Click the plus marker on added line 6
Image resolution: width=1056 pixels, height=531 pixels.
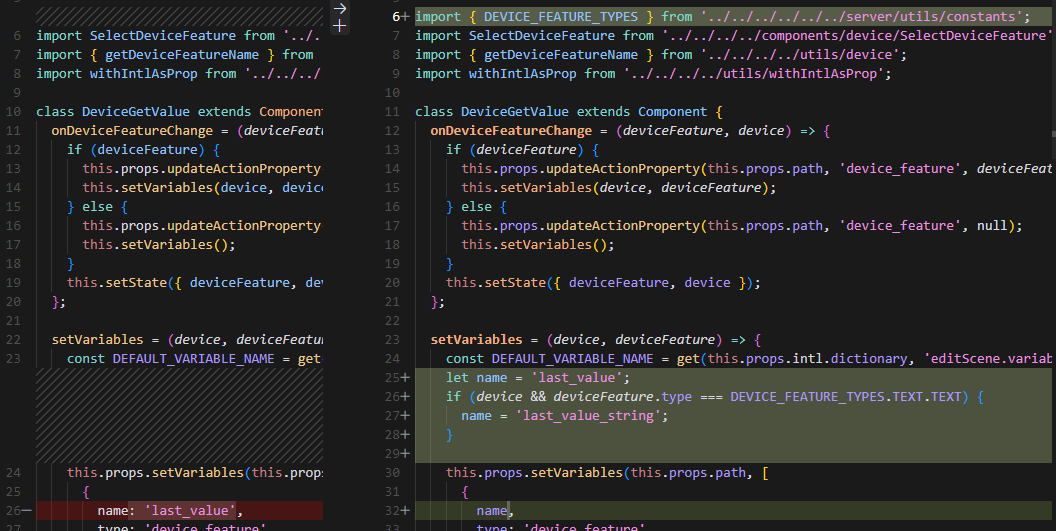[404, 17]
